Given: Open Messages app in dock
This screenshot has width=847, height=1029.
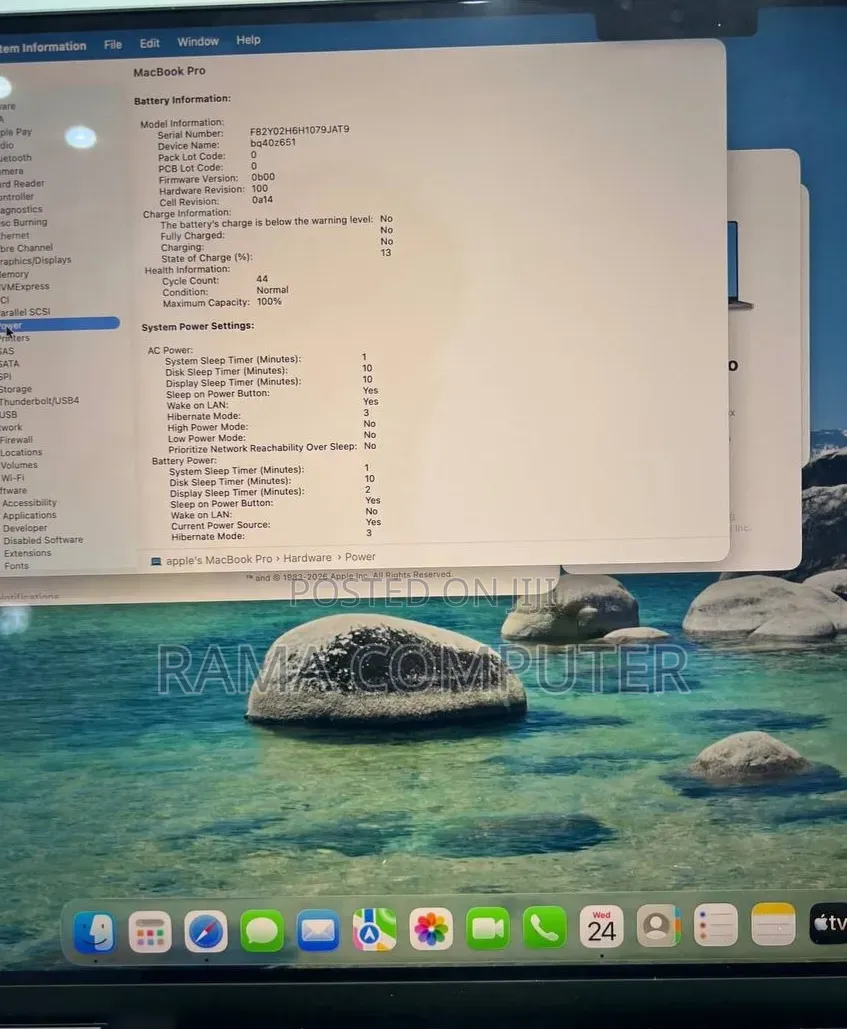Looking at the screenshot, I should pos(262,931).
